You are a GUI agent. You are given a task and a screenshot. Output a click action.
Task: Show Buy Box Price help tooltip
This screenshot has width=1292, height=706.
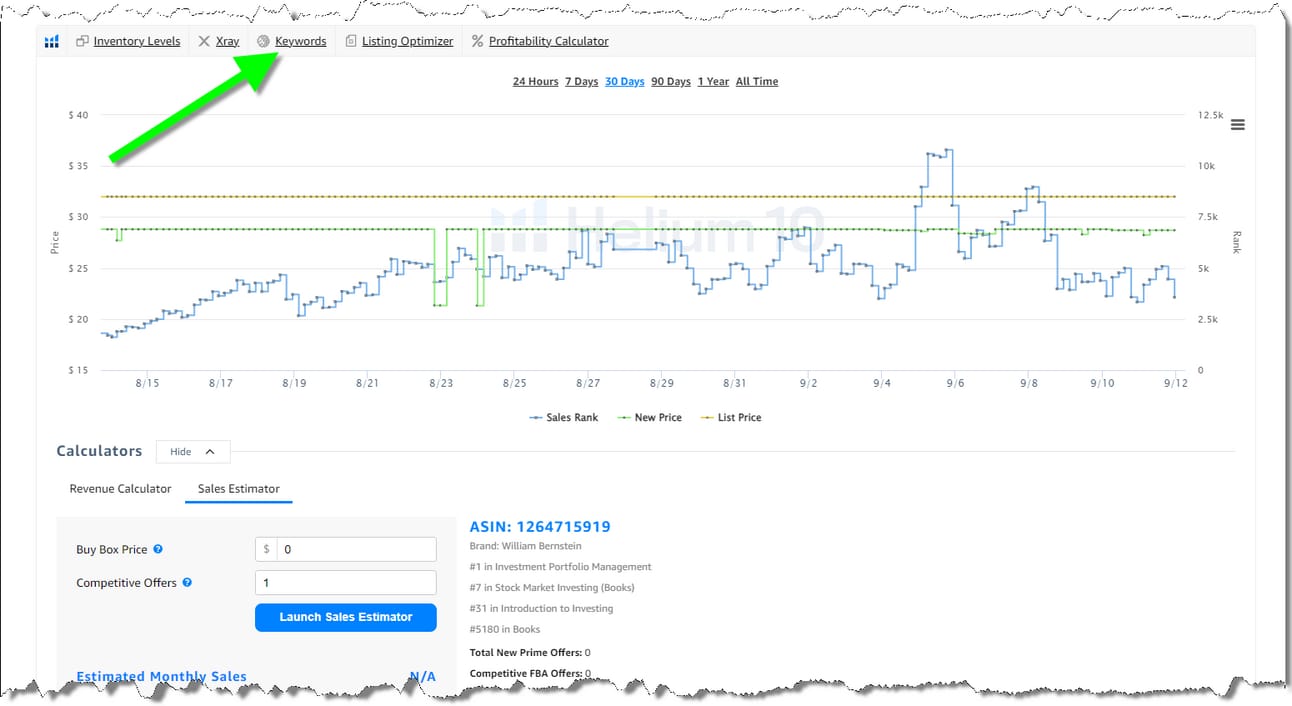(158, 549)
